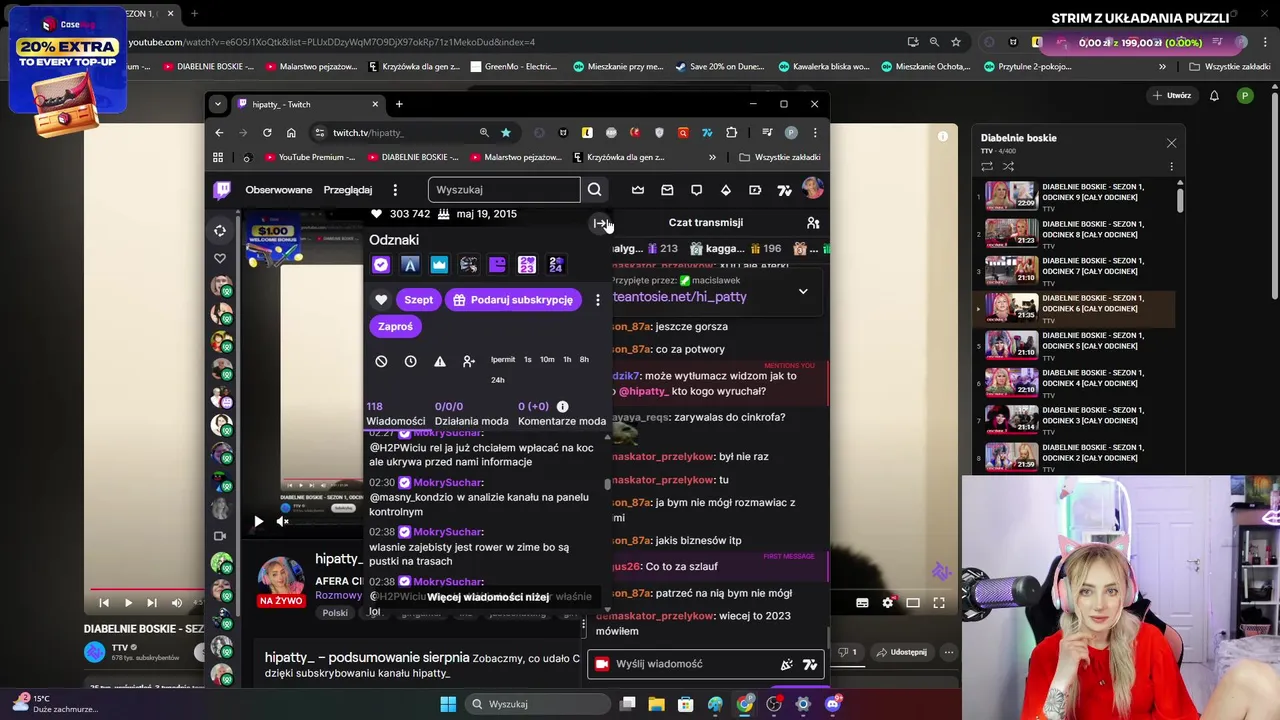The height and width of the screenshot is (720, 1280).
Task: Click the verified badge in Odznaki
Action: [x=380, y=264]
